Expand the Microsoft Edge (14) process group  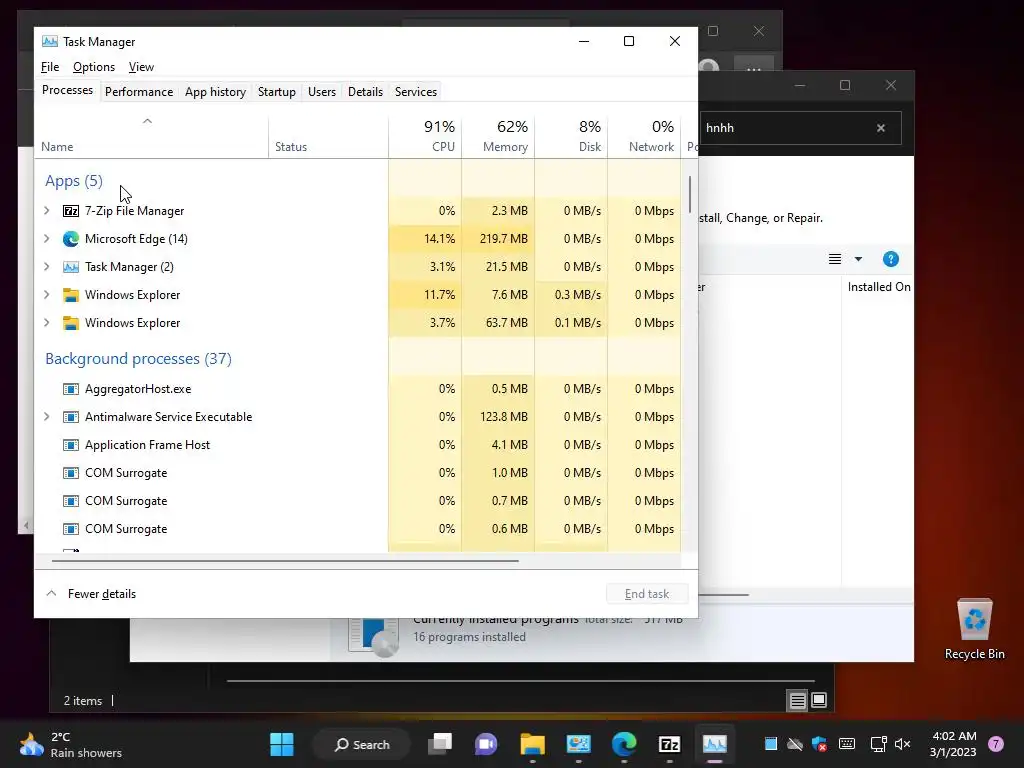pyautogui.click(x=46, y=239)
